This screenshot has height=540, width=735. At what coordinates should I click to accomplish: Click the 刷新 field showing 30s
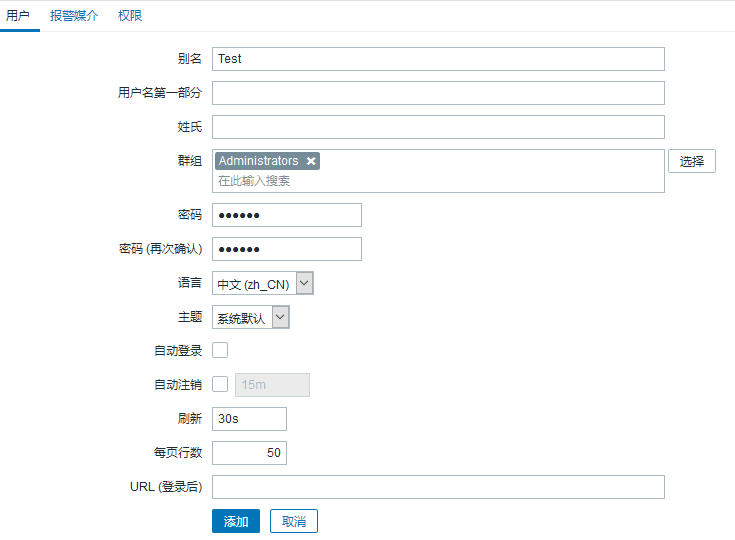pyautogui.click(x=249, y=419)
